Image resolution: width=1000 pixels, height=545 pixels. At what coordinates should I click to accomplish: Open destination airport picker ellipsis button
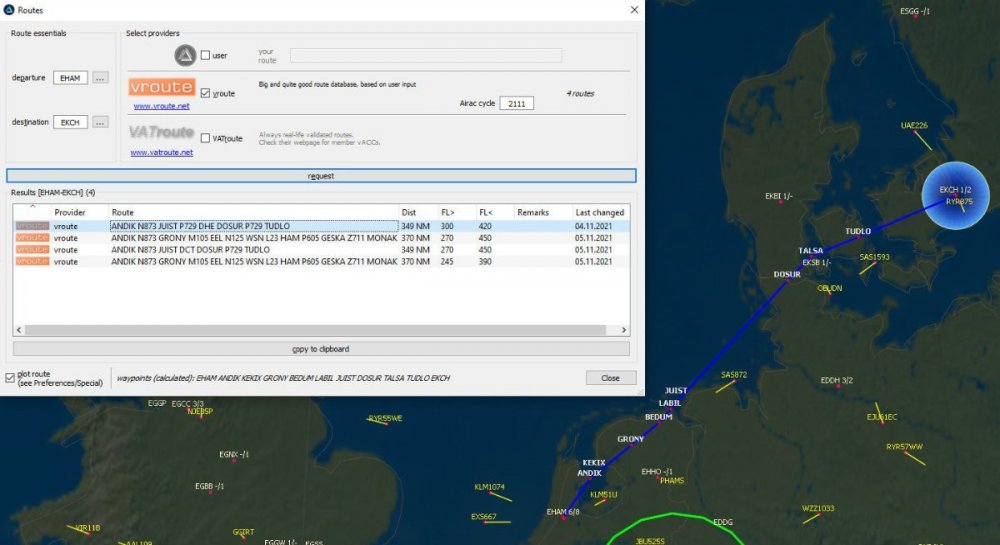[100, 122]
